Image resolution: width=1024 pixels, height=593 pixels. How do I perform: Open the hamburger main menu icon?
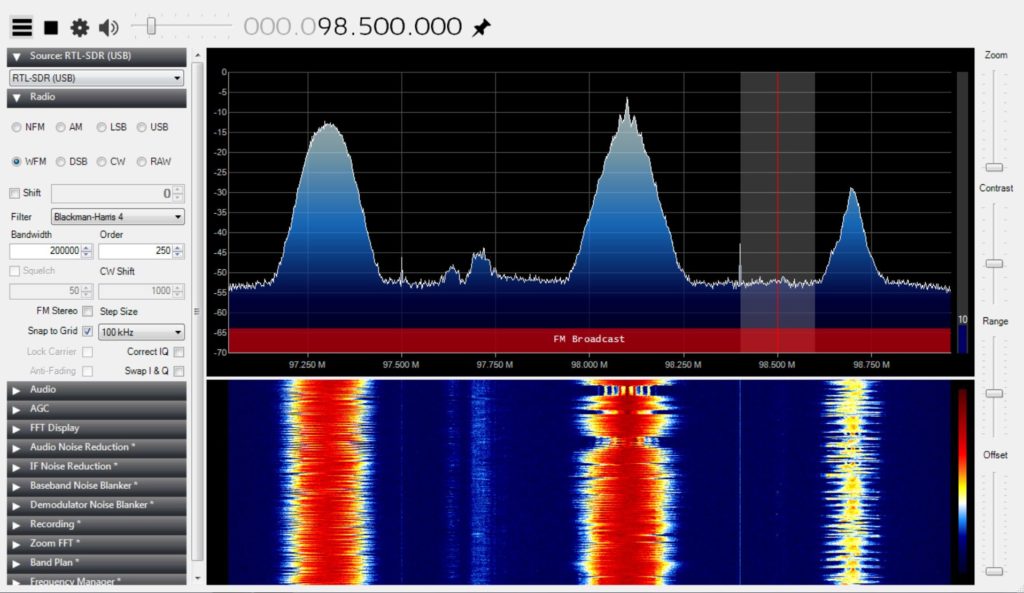pos(22,27)
